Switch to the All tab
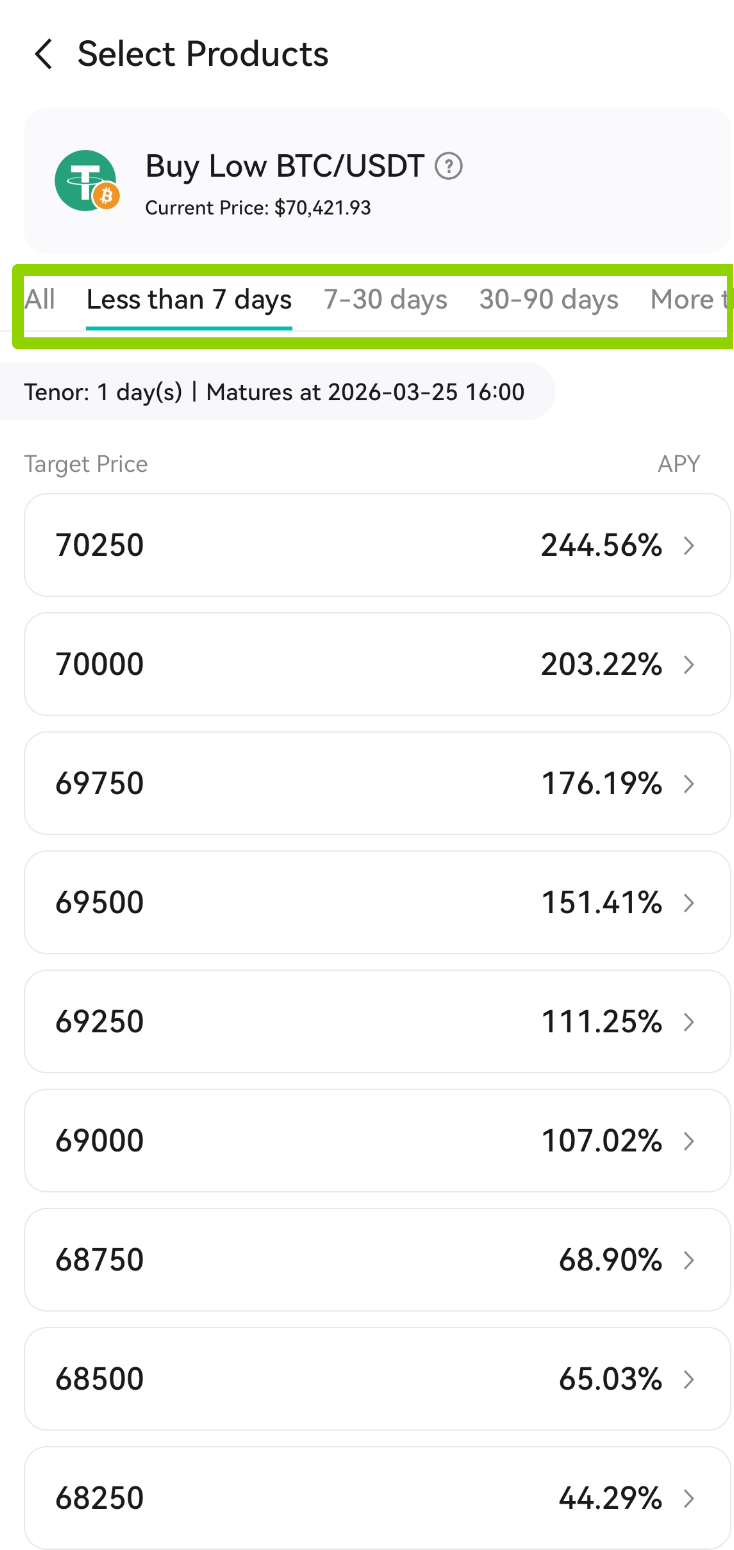Image resolution: width=734 pixels, height=1550 pixels. click(40, 300)
